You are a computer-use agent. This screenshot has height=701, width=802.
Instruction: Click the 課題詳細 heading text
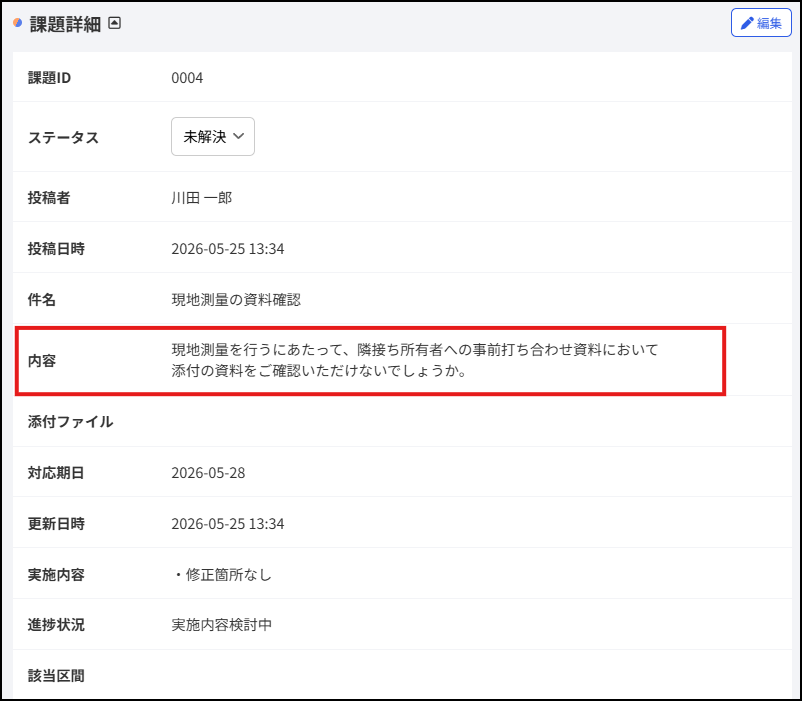coord(65,24)
